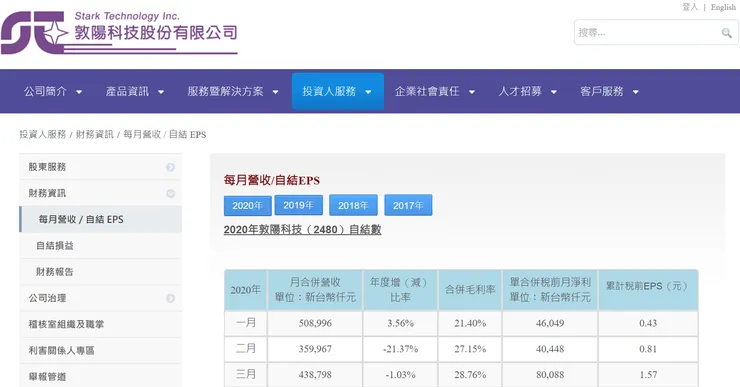Expand the 公司簡介 dropdown arrow
Viewport: 740px width, 387px height.
click(79, 92)
